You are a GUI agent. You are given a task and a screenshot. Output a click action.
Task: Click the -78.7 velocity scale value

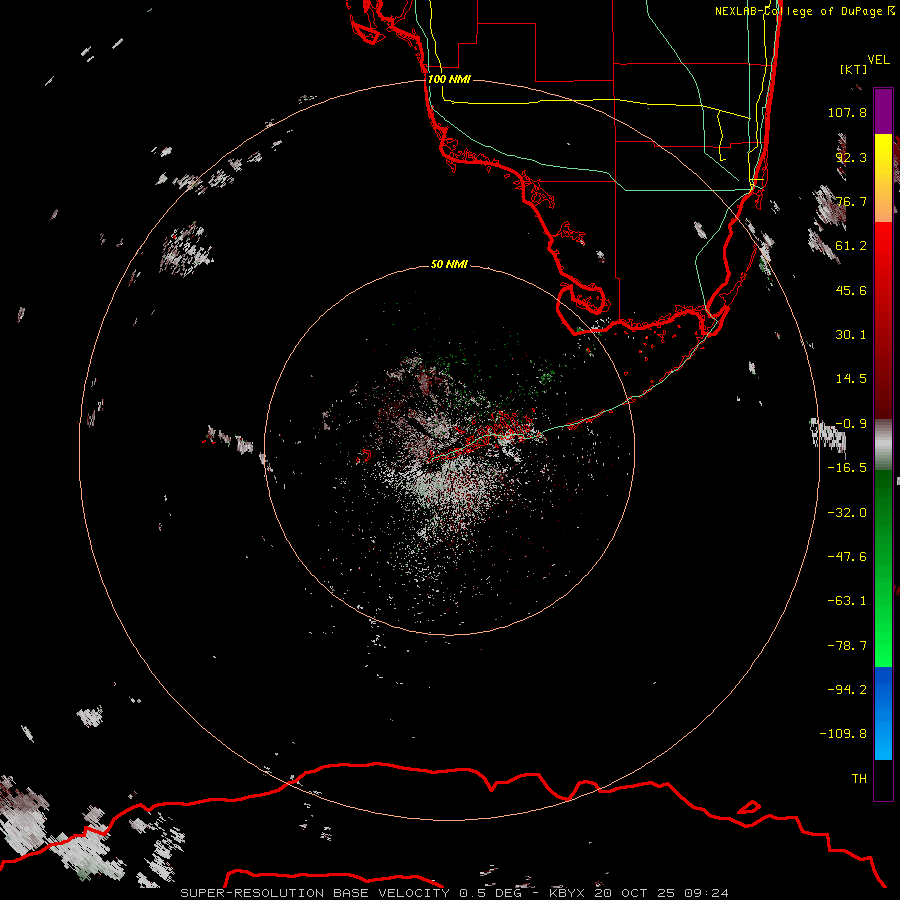847,646
